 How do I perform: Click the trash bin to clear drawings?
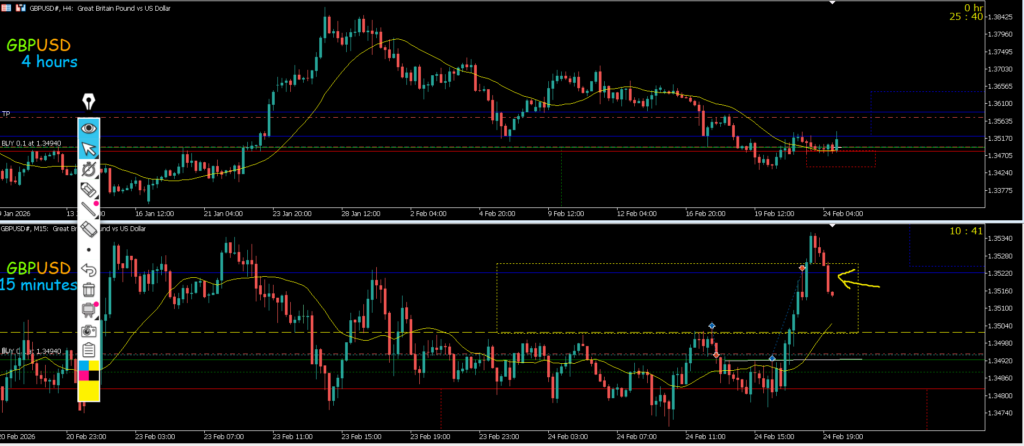pyautogui.click(x=89, y=290)
